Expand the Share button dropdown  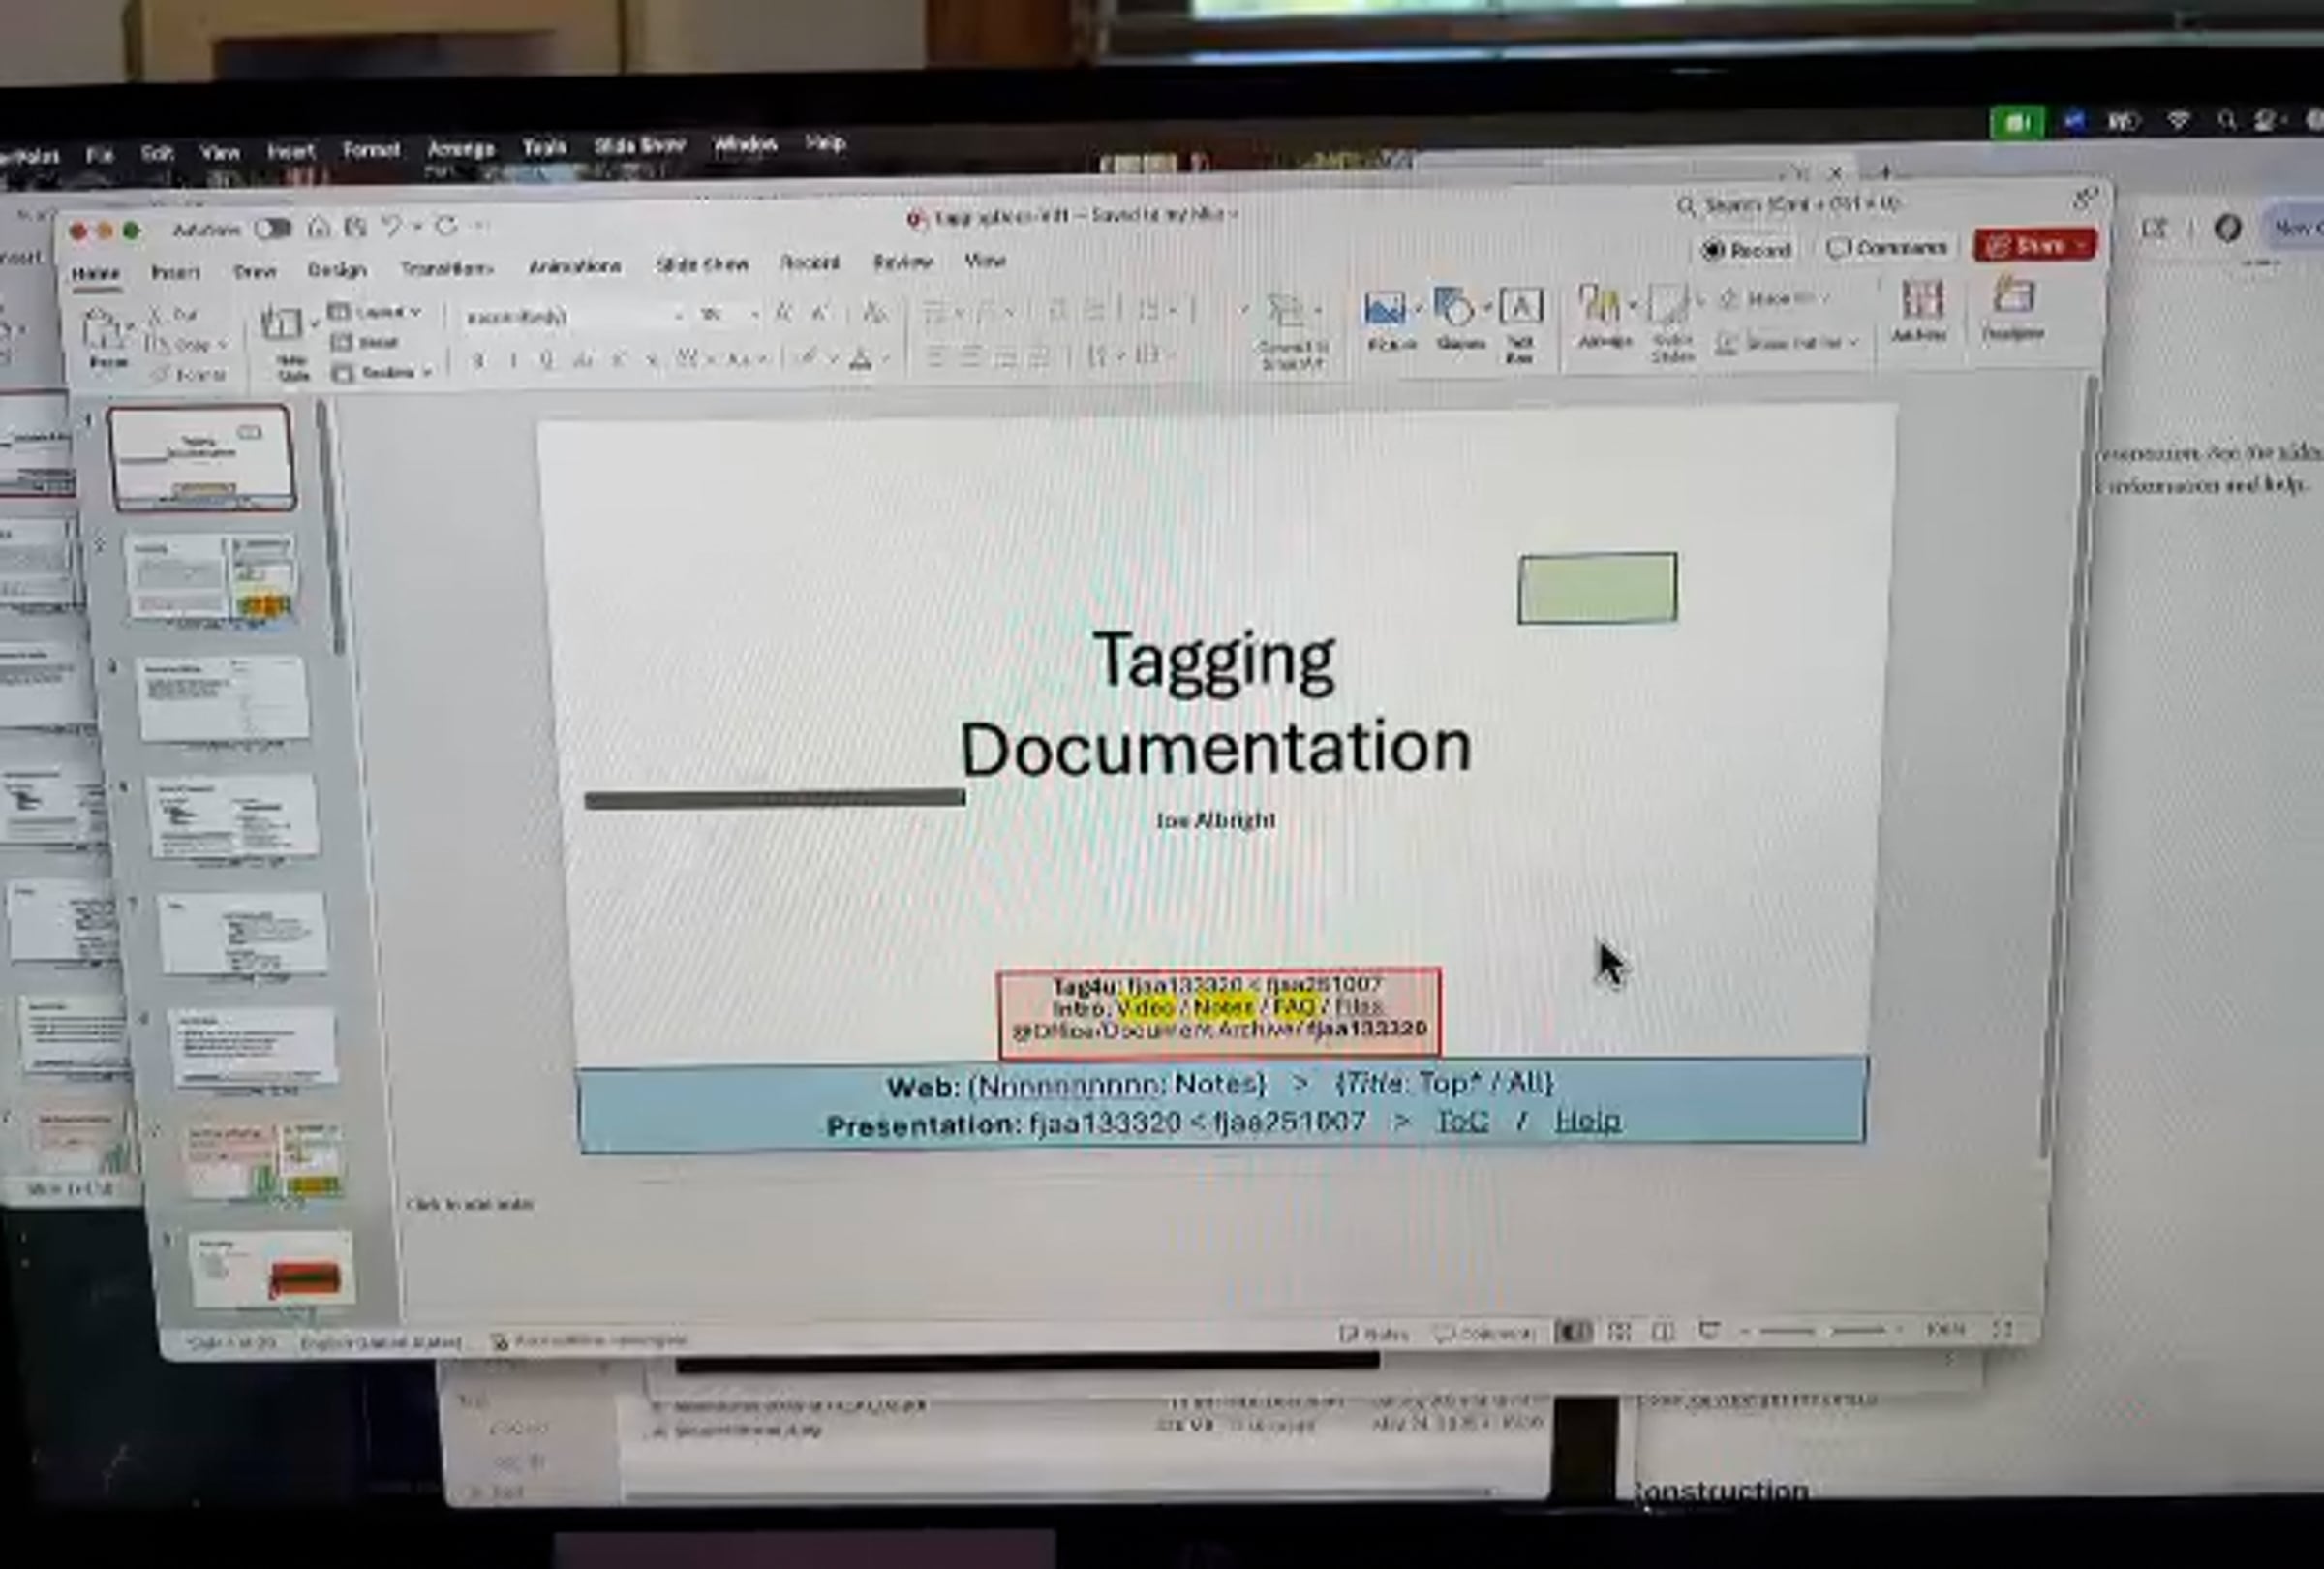pyautogui.click(x=2082, y=245)
